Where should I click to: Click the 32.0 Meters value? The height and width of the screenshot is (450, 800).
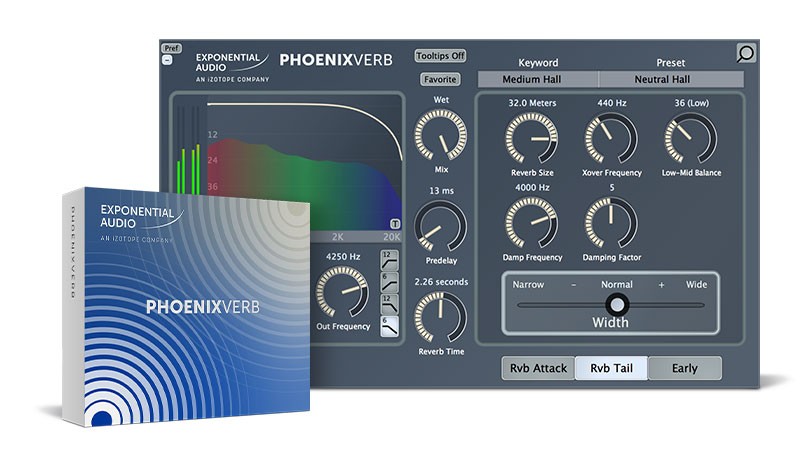coord(532,103)
